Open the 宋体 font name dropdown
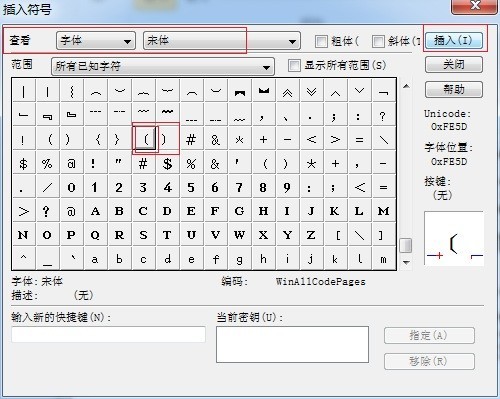The width and height of the screenshot is (500, 399). (x=222, y=41)
